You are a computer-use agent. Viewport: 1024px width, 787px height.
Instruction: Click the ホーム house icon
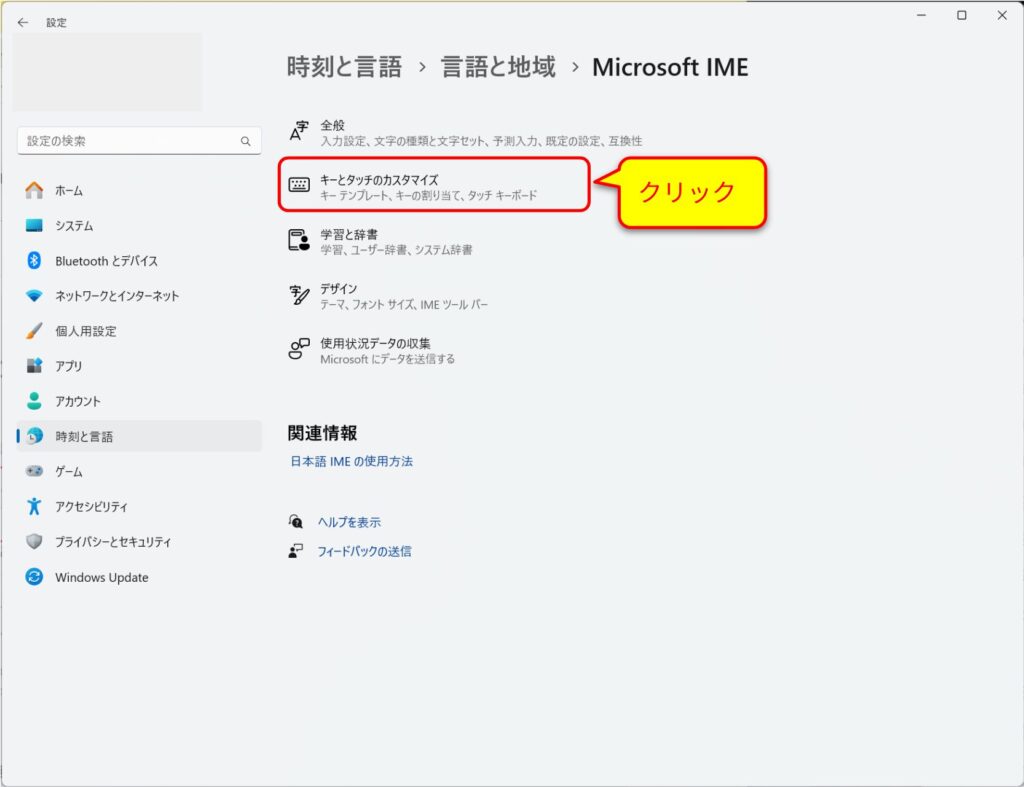[x=34, y=190]
